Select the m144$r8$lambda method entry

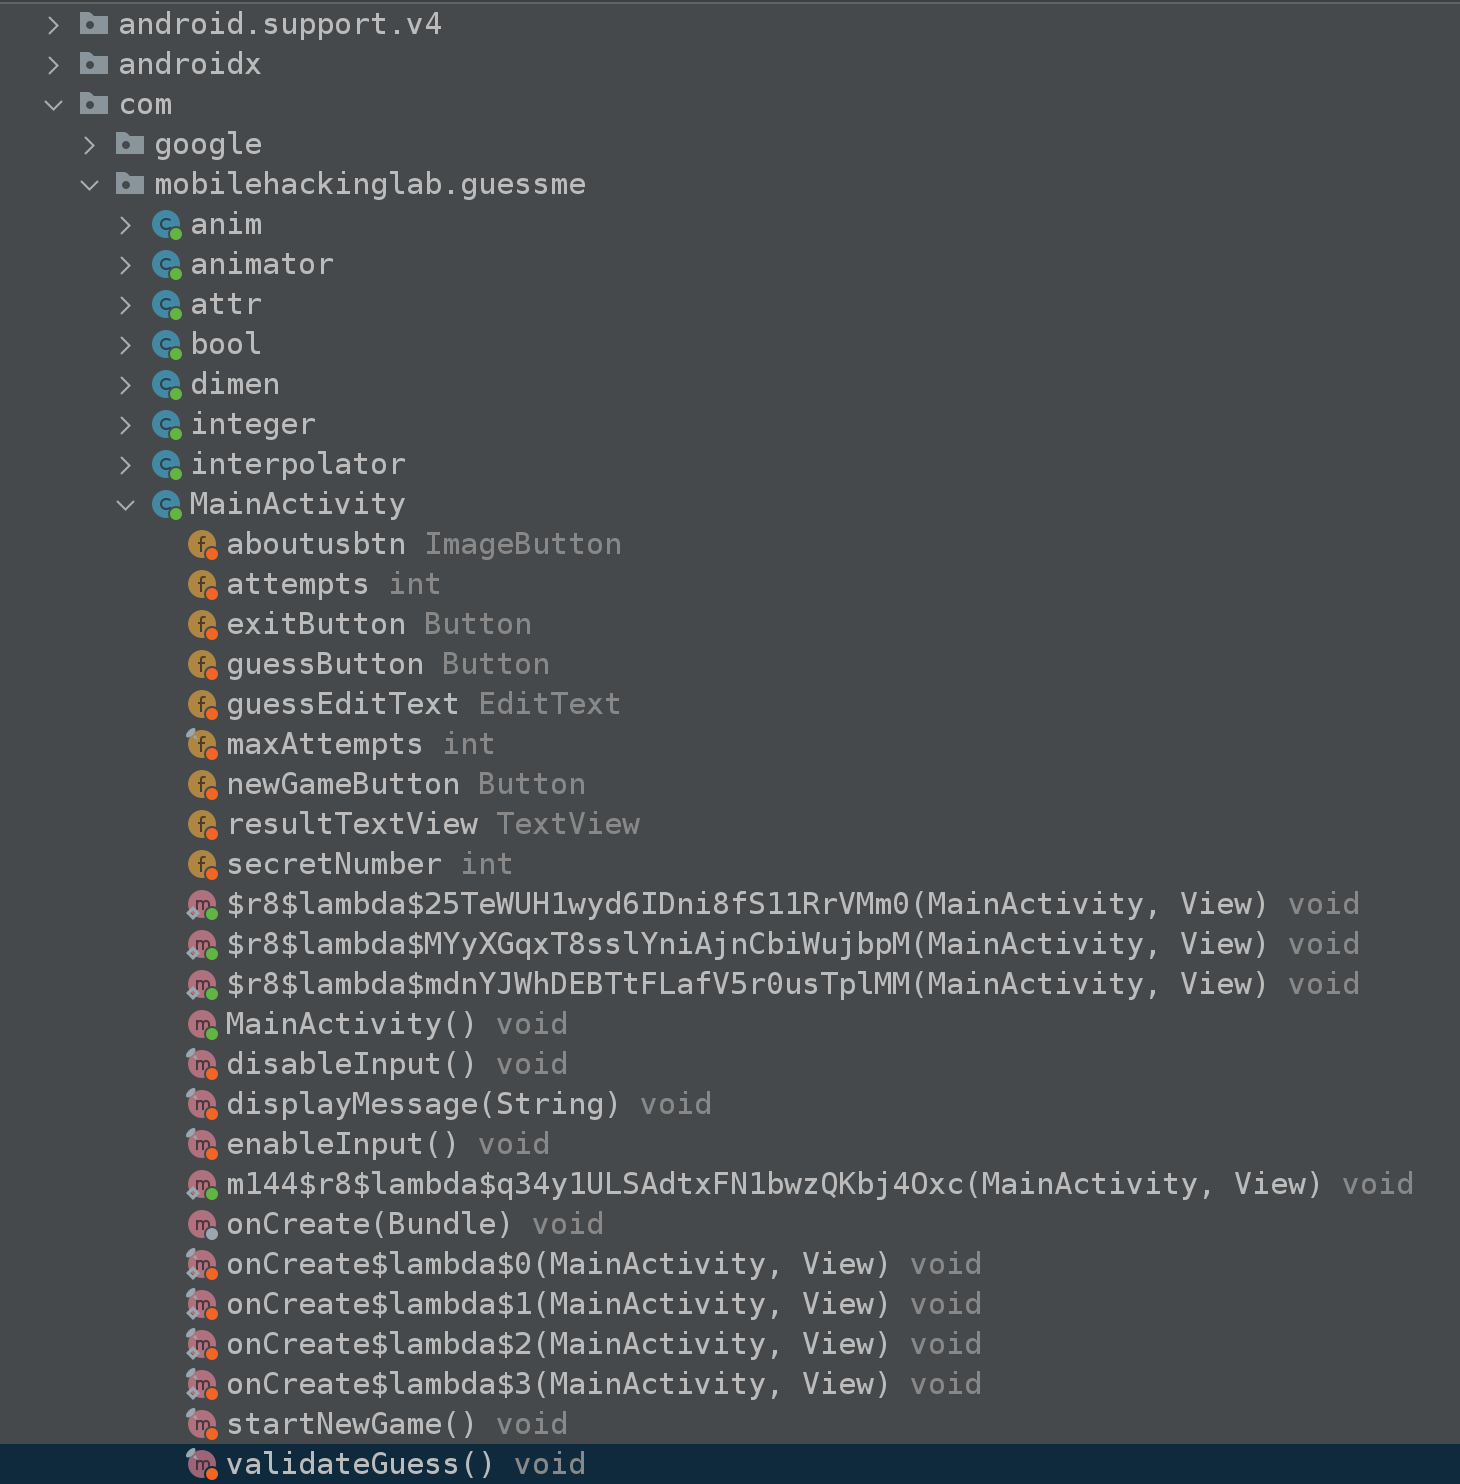770,1184
